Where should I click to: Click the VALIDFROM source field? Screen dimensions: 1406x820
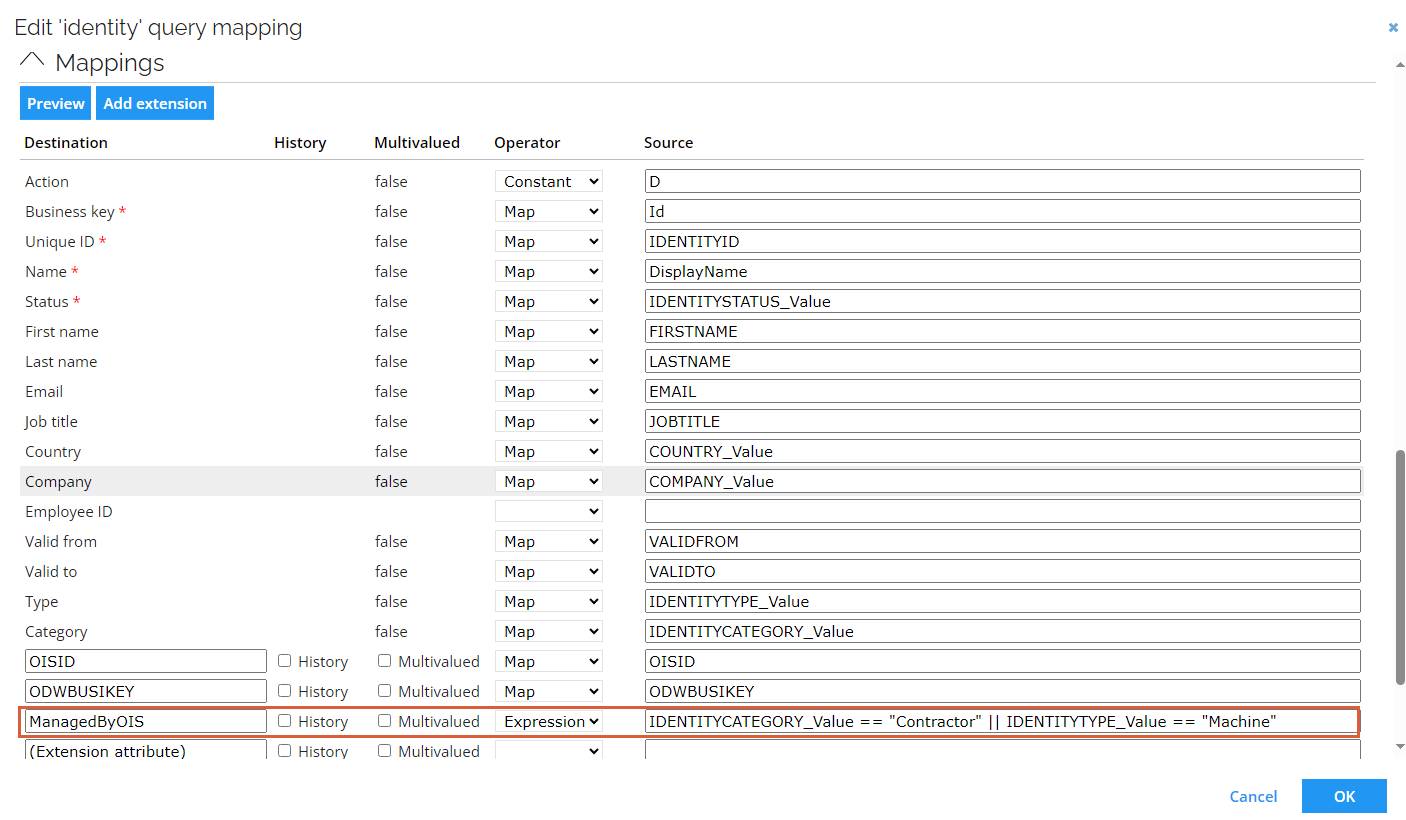point(1003,541)
